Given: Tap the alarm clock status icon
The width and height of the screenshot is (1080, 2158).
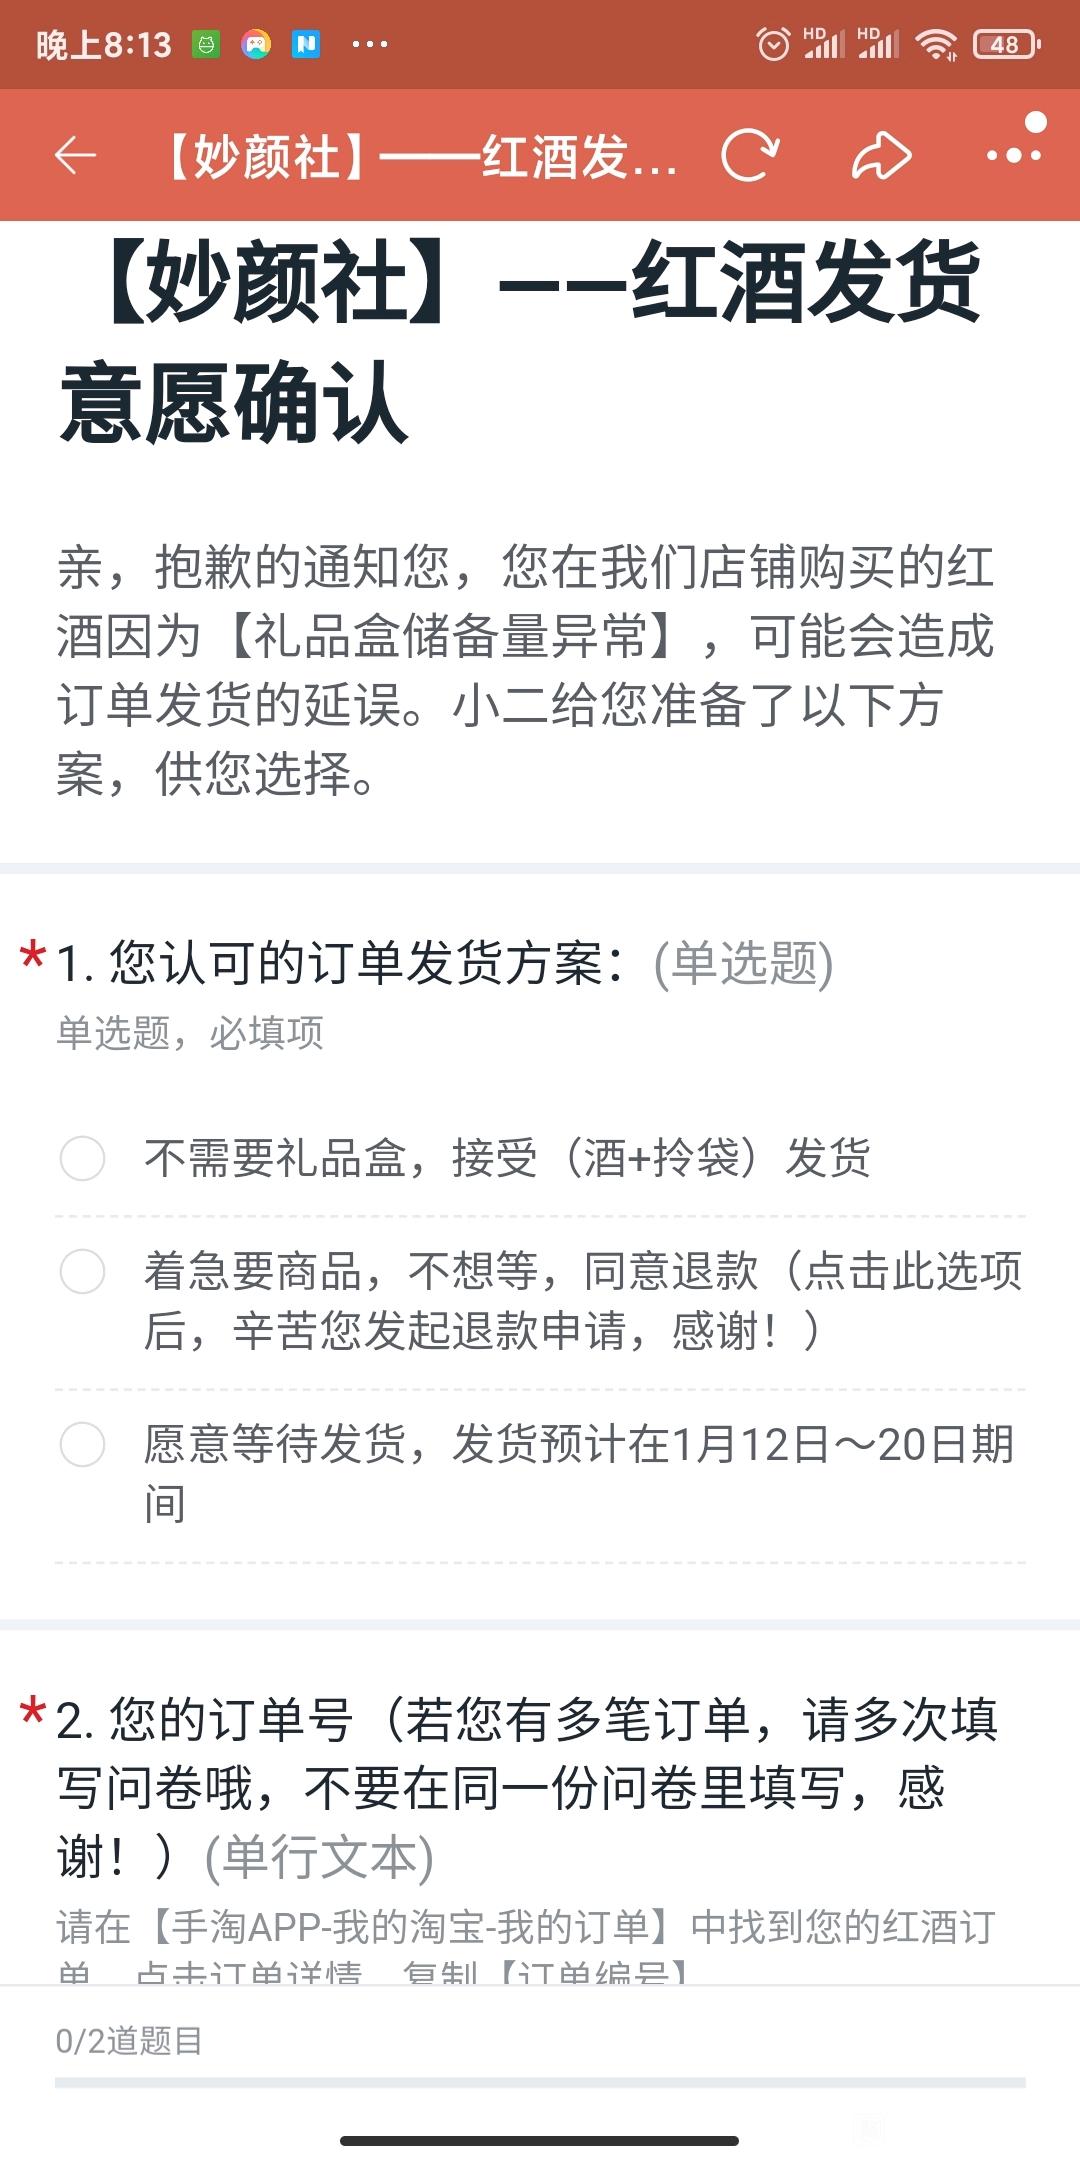Looking at the screenshot, I should click(x=773, y=44).
